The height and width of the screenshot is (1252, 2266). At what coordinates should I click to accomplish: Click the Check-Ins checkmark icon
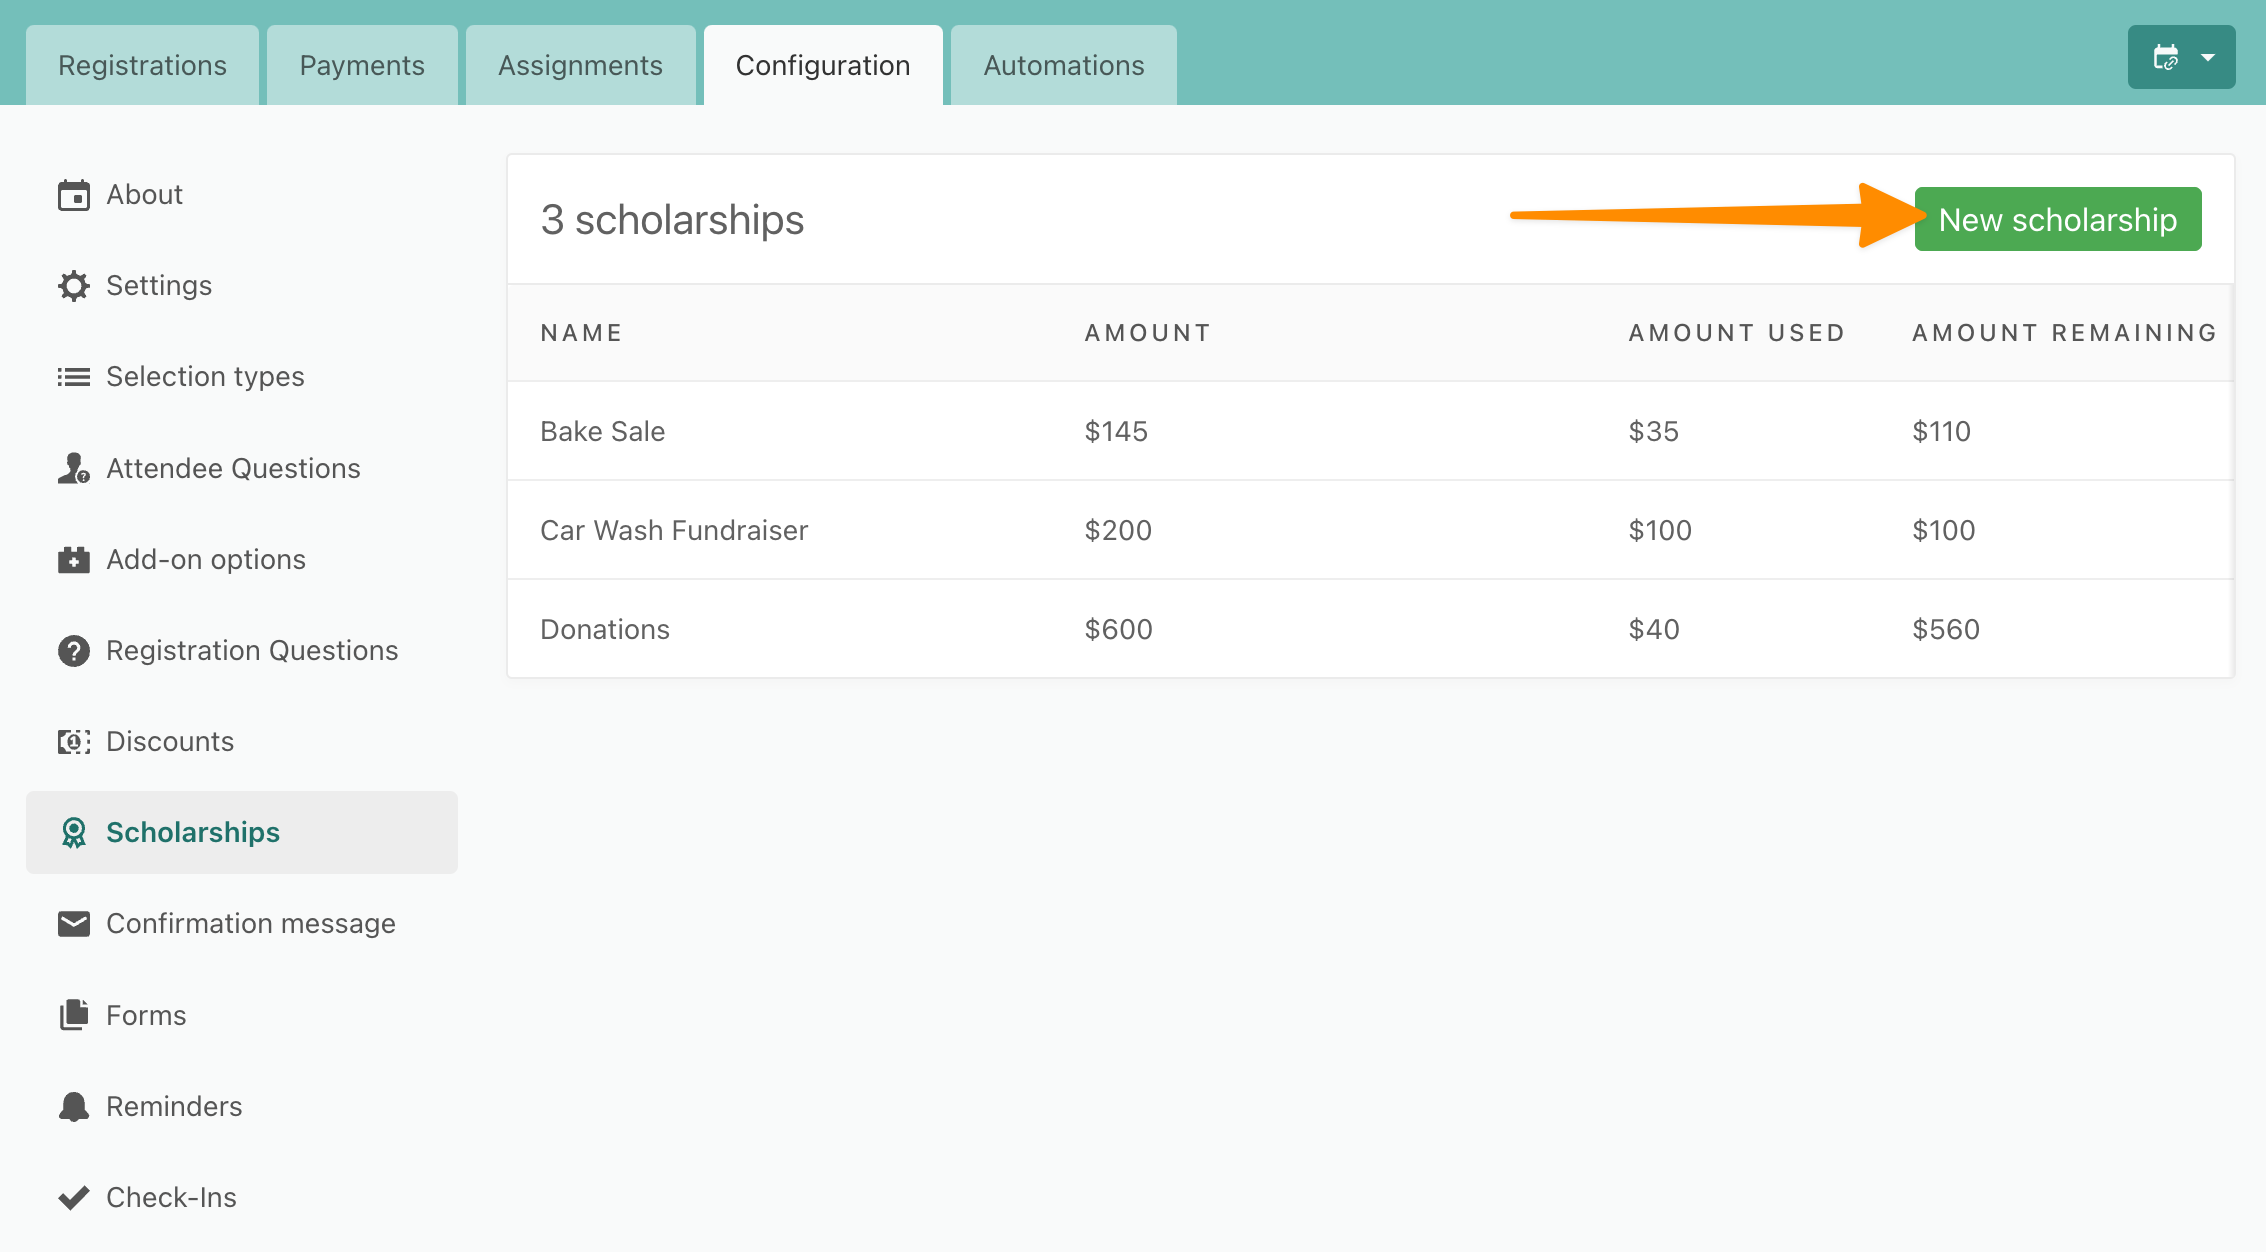coord(74,1197)
